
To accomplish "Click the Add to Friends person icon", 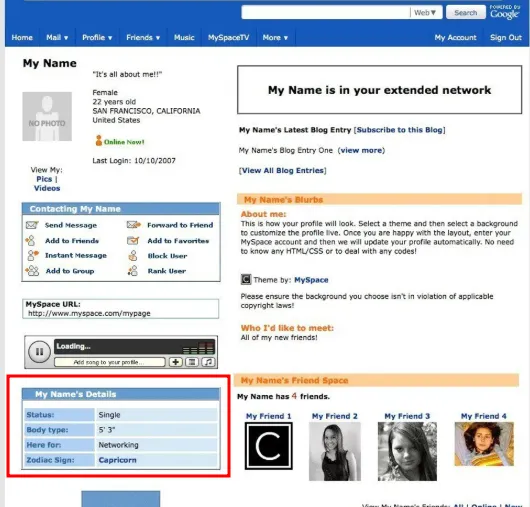I will [30, 240].
